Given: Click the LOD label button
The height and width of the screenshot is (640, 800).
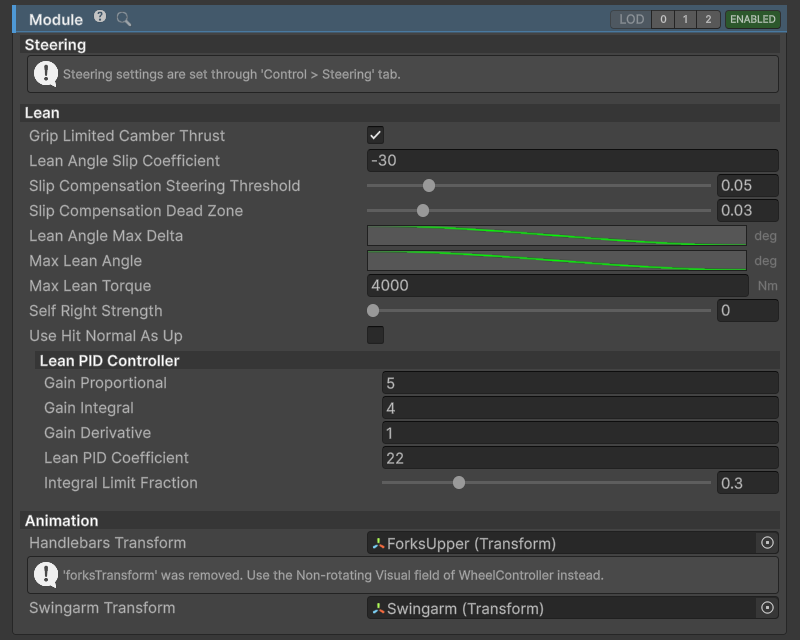Looking at the screenshot, I should click(631, 19).
